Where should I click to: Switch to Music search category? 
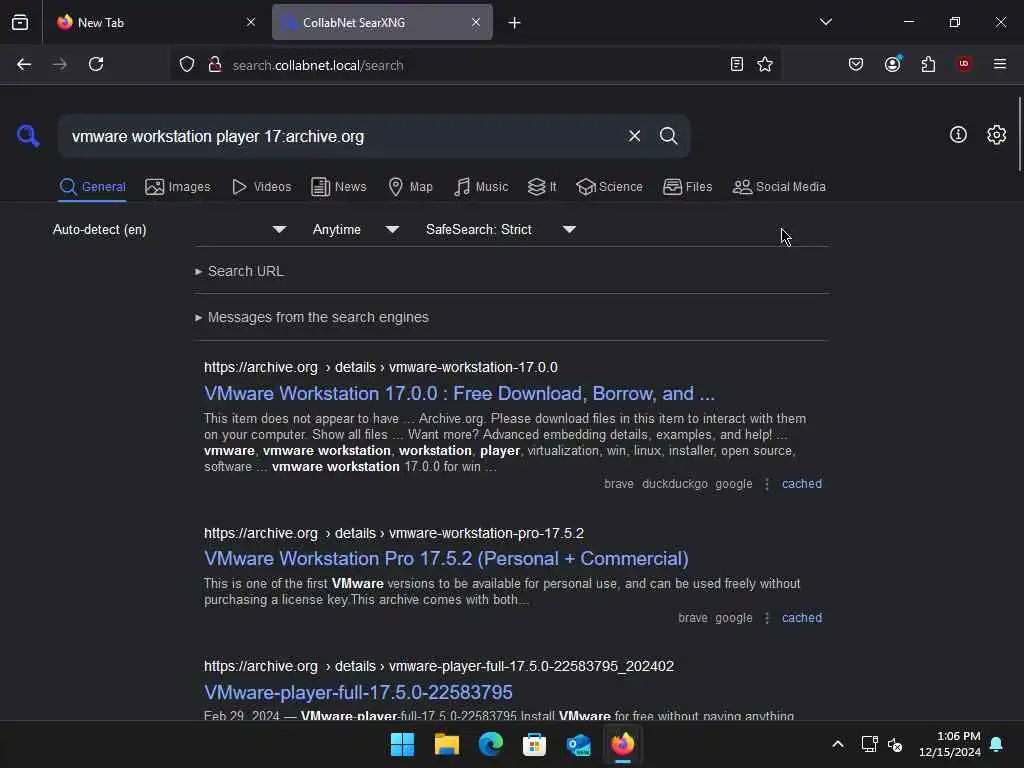pyautogui.click(x=481, y=187)
